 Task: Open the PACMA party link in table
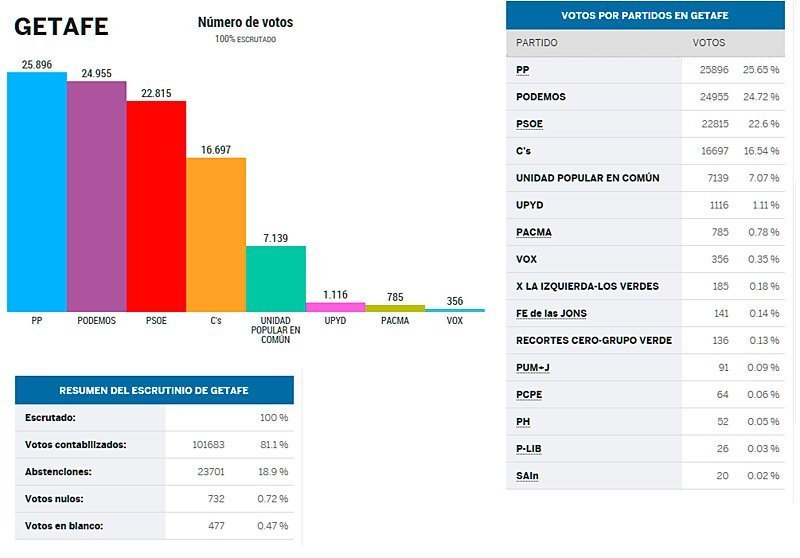(x=534, y=232)
